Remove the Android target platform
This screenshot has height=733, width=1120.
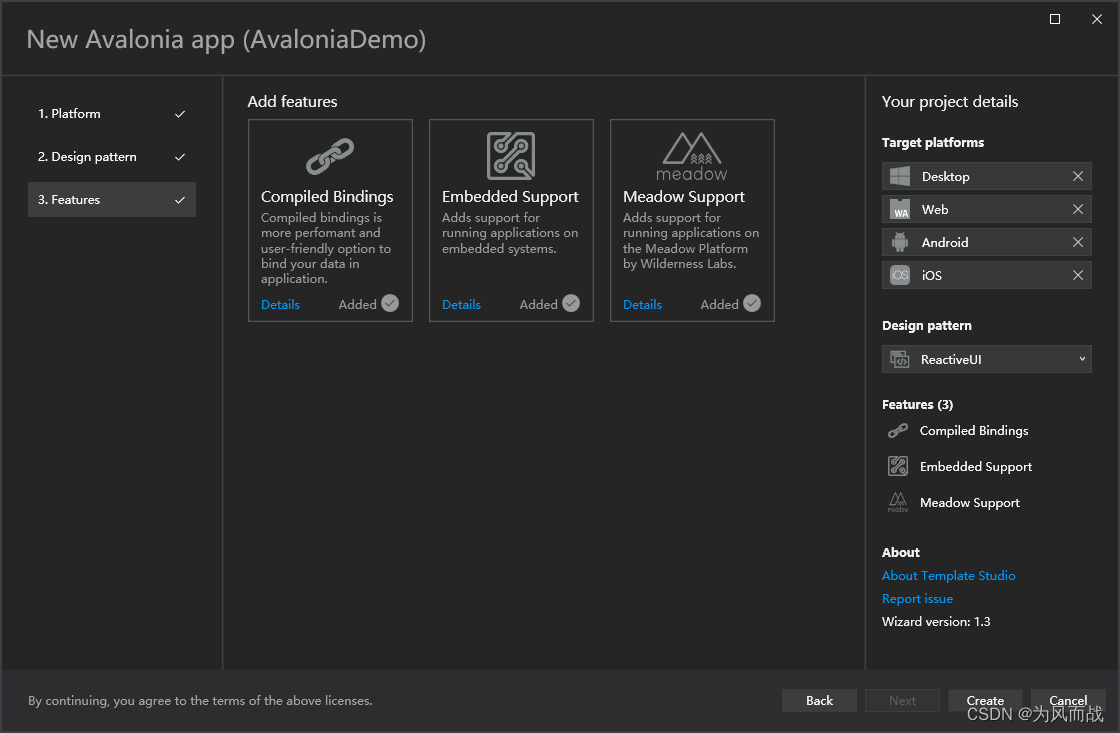click(x=1078, y=242)
